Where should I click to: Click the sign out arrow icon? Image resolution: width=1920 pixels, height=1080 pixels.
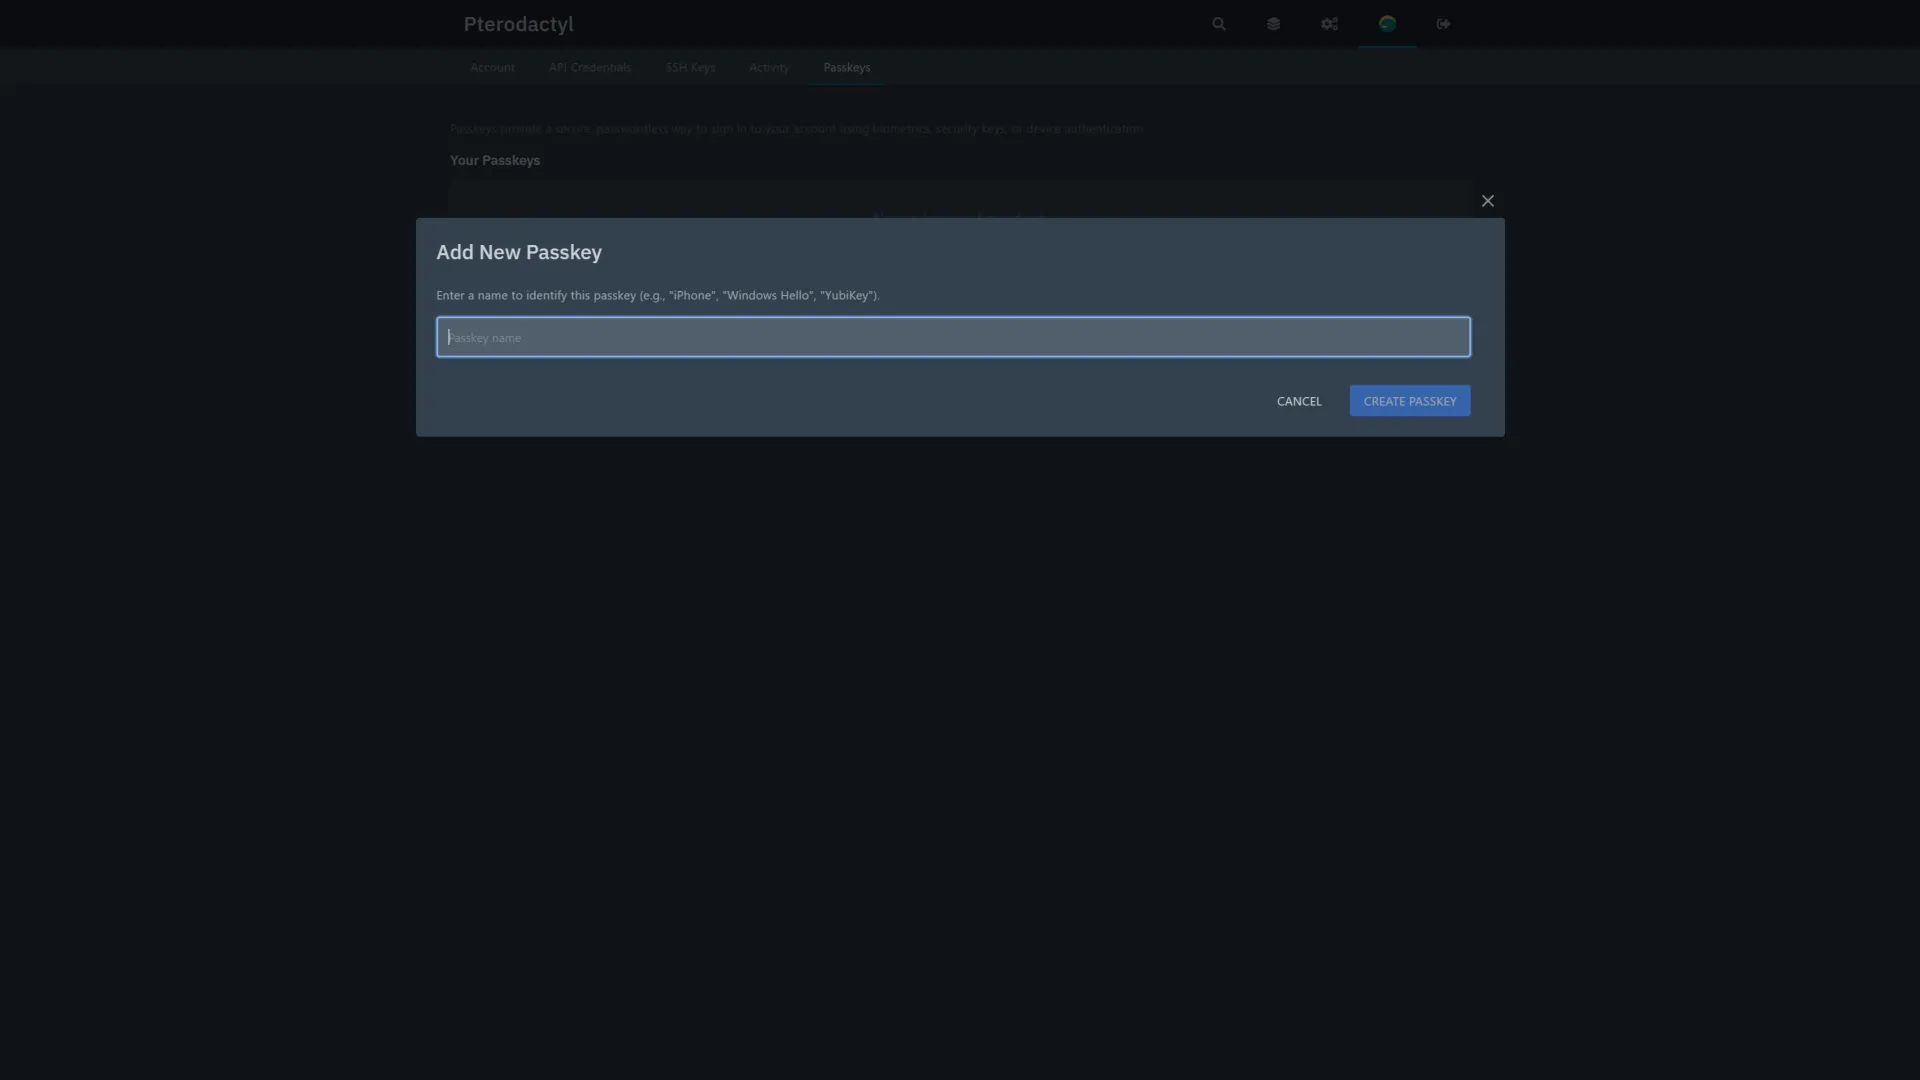point(1443,24)
